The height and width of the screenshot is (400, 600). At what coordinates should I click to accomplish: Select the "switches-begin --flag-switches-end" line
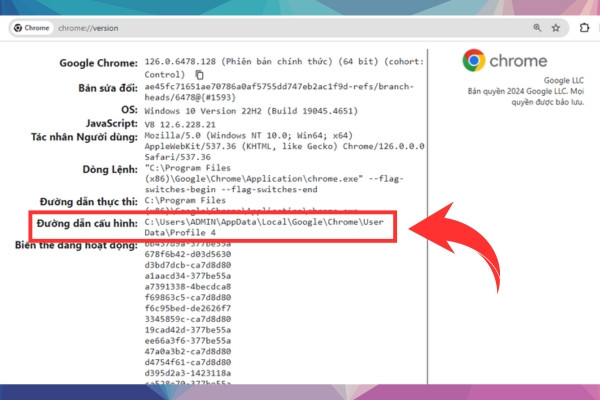coord(231,189)
